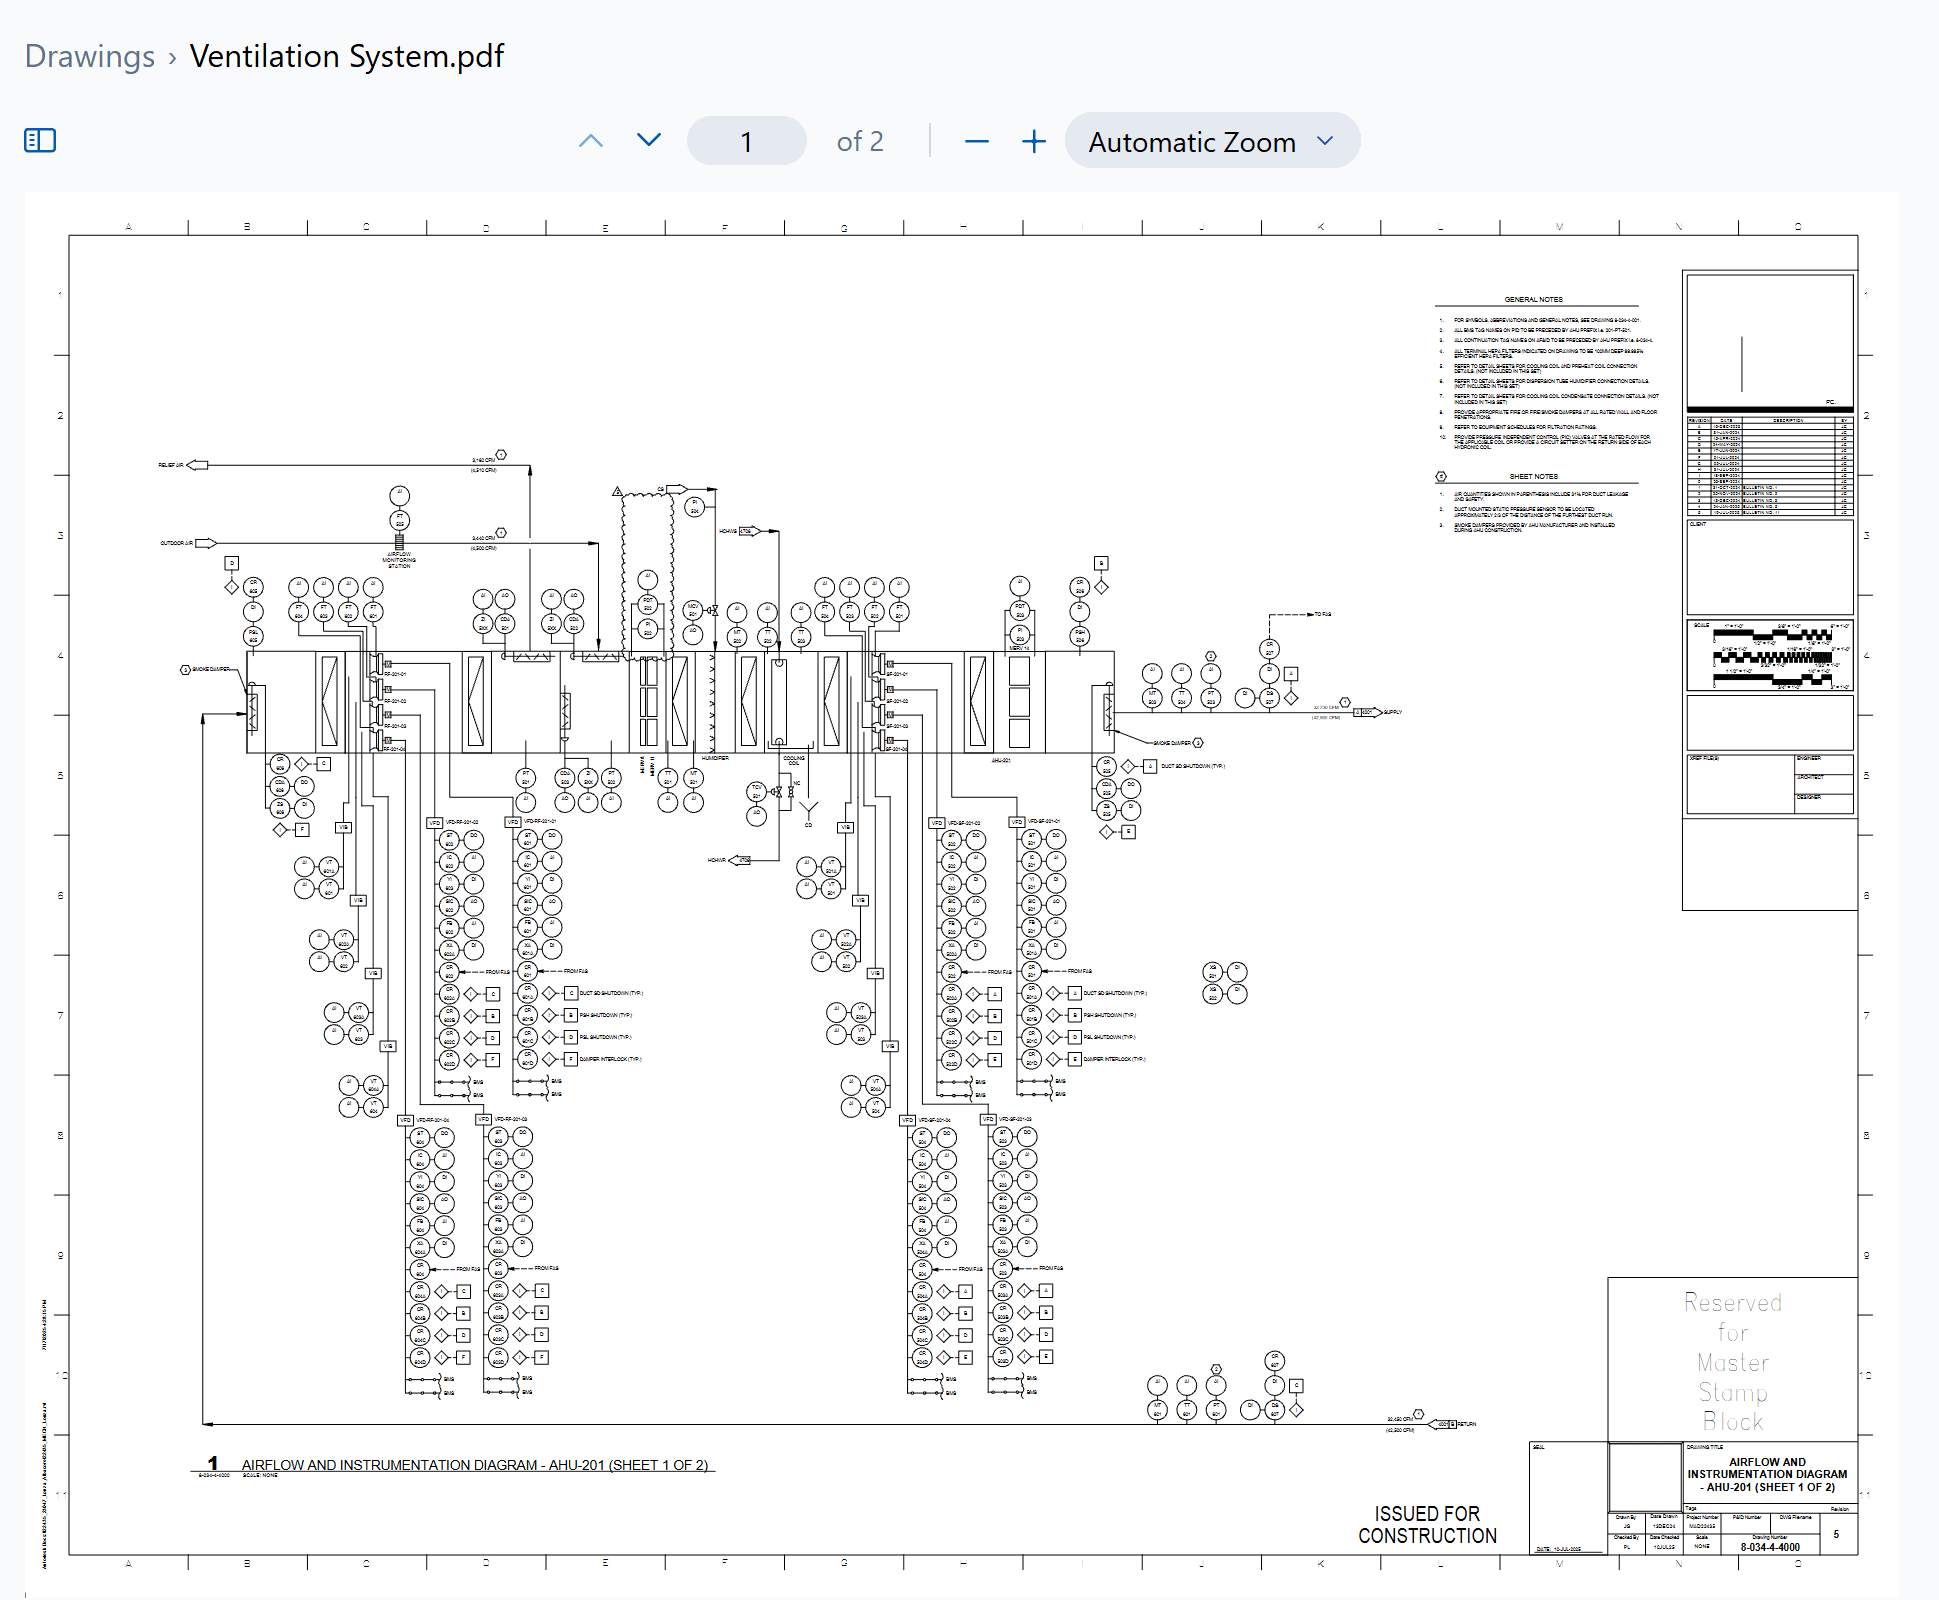This screenshot has height=1600, width=1939.
Task: Click the GENERAL NOTES heading
Action: coord(1533,299)
